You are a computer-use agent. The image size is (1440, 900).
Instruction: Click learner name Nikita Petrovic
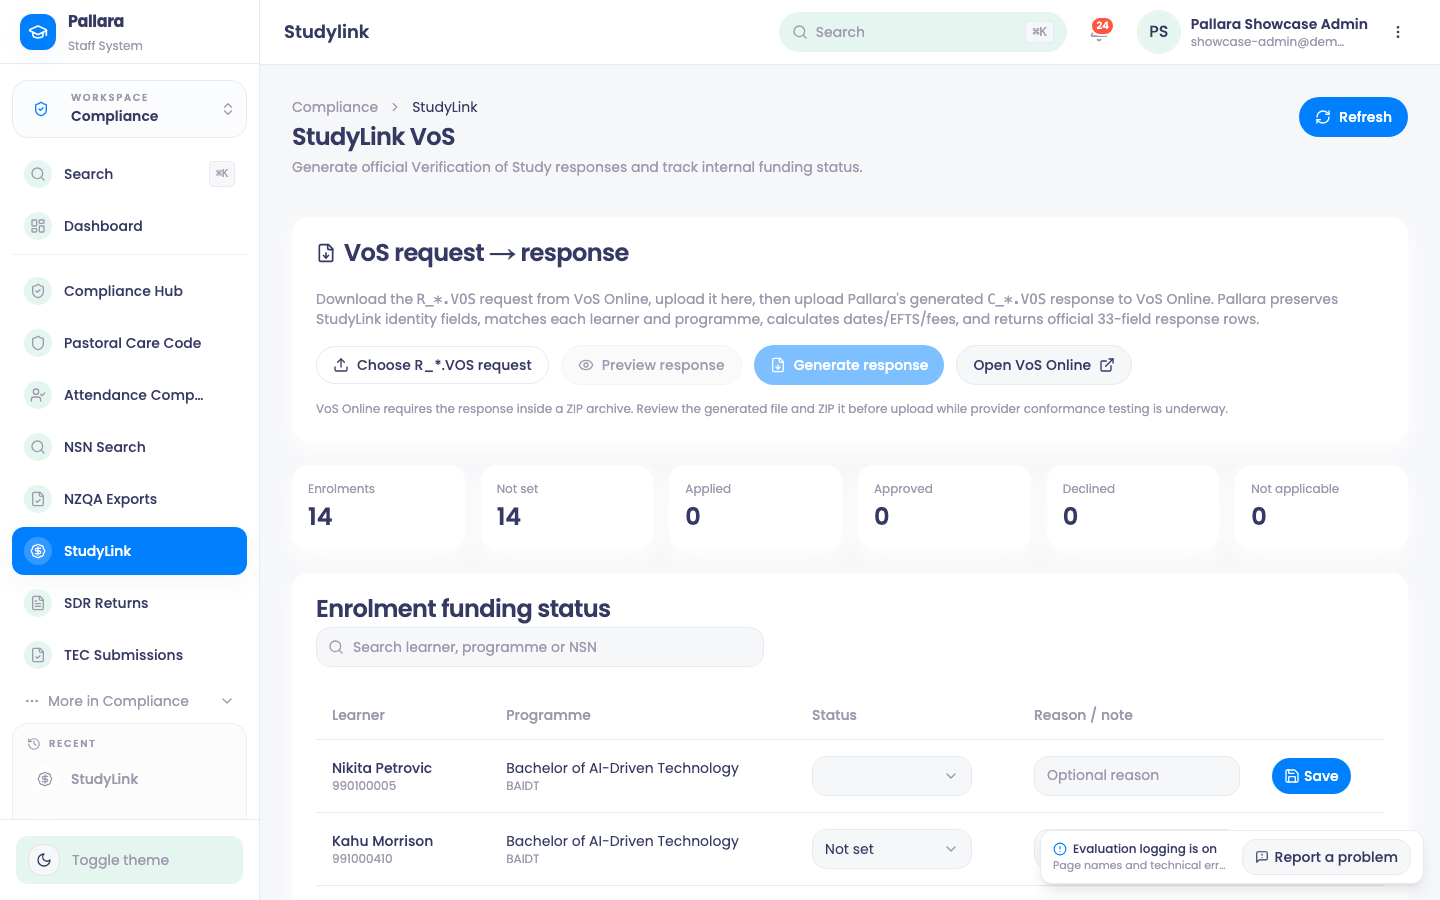[382, 768]
